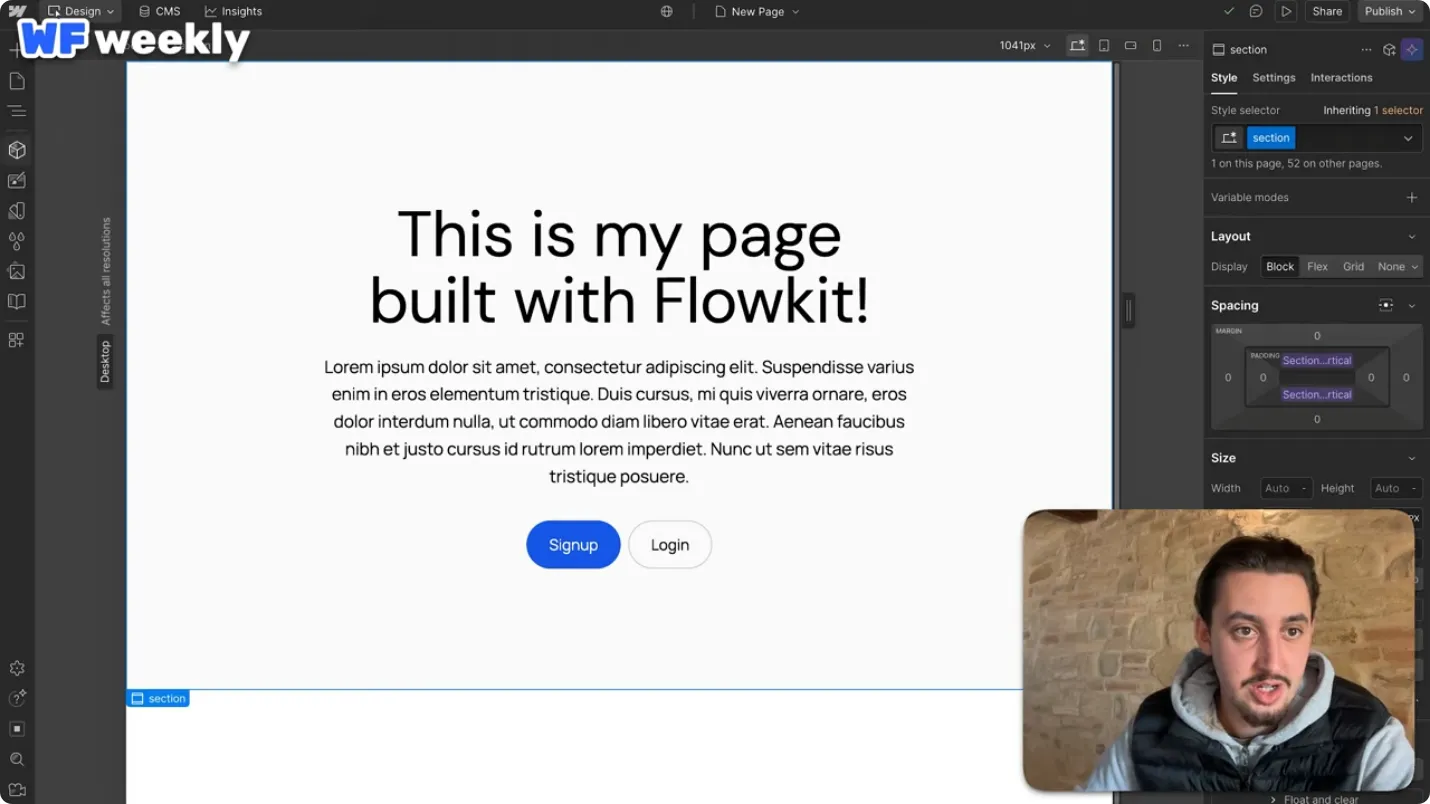Click bottom padding Section...rtical variable
1430x804 pixels.
click(x=1317, y=395)
